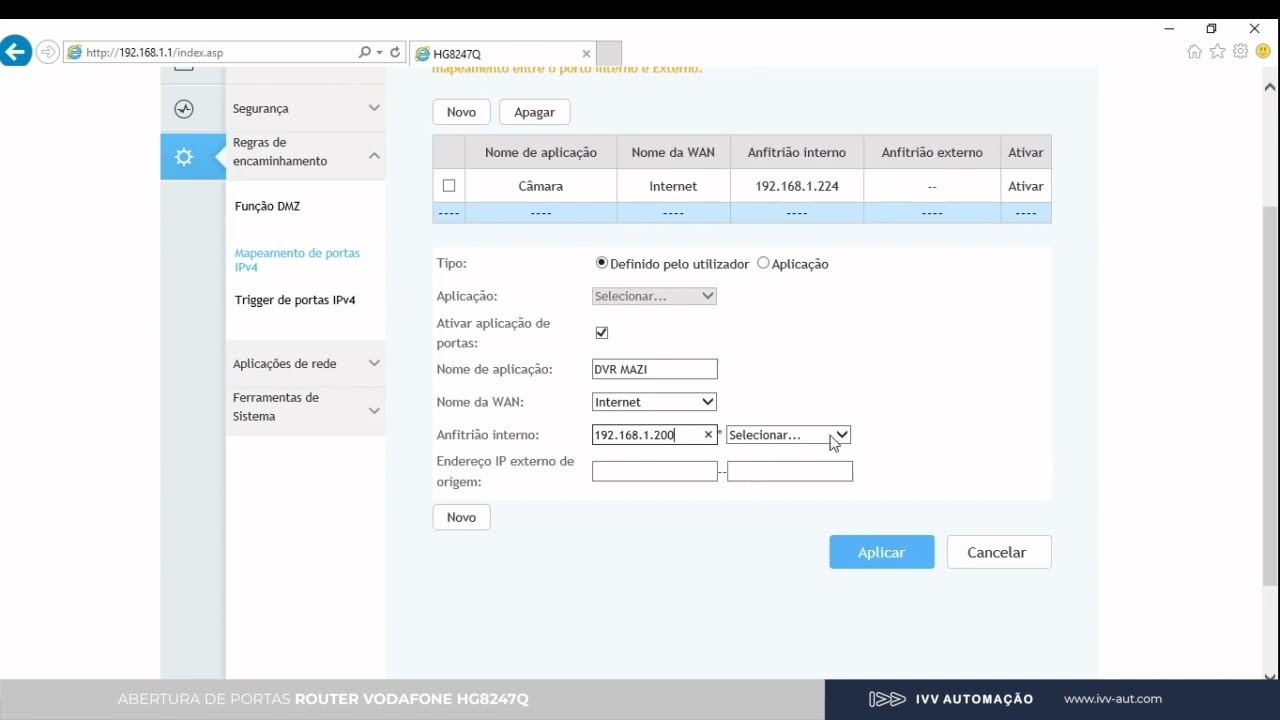Image resolution: width=1280 pixels, height=720 pixels.
Task: Expand the Aplicações de rede section
Action: [305, 364]
